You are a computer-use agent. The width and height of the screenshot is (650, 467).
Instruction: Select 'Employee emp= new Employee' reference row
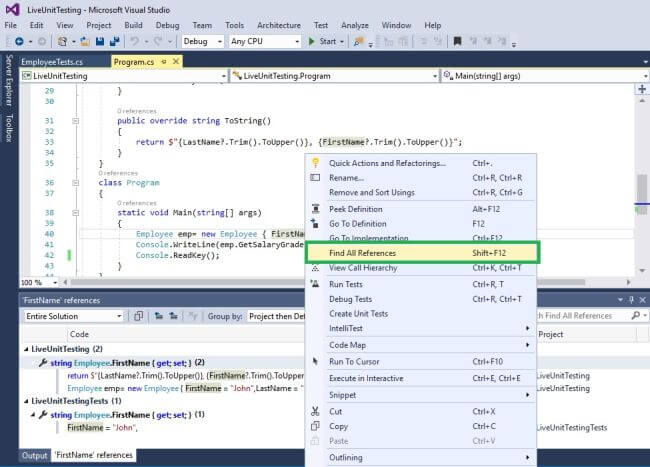coord(186,389)
